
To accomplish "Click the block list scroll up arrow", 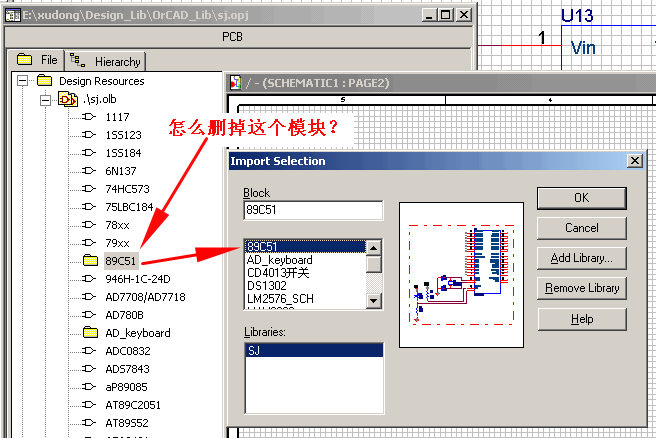I will point(374,248).
